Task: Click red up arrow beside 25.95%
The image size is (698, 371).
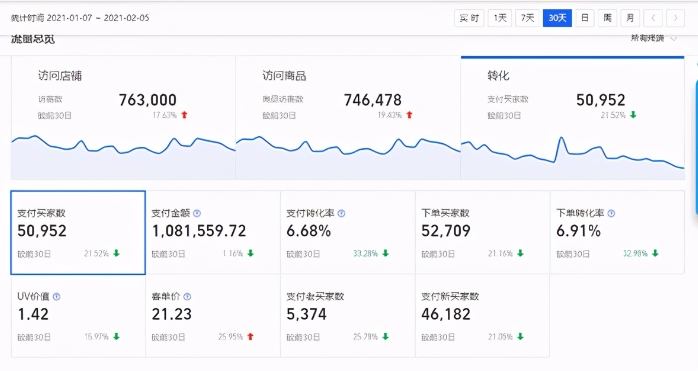Action: pos(251,337)
